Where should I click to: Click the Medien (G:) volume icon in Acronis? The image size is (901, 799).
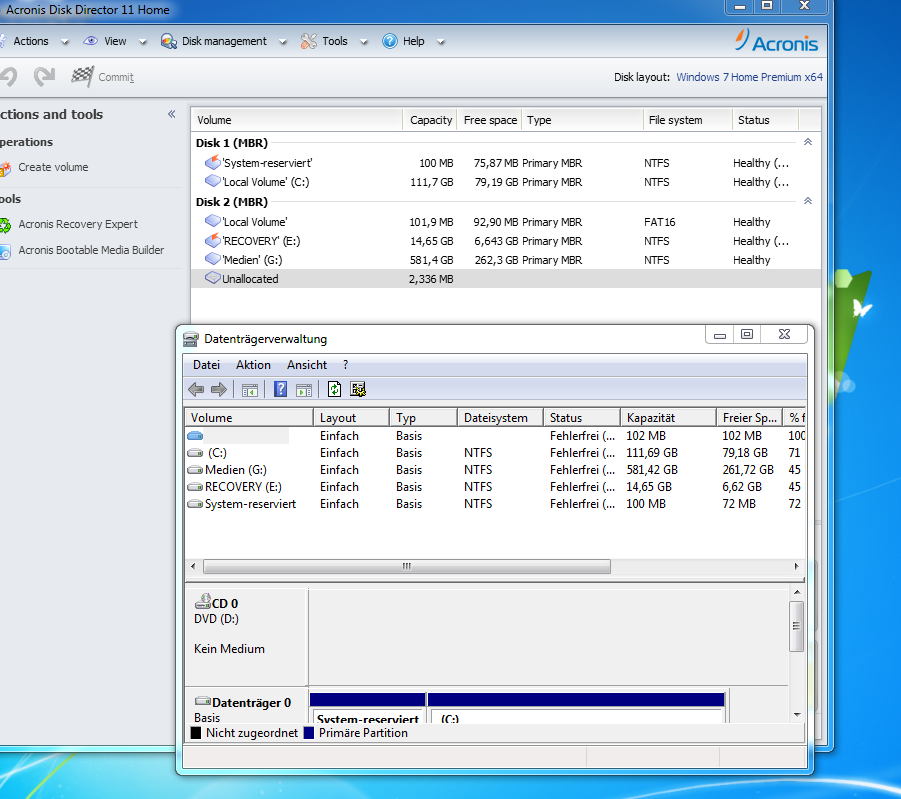(x=213, y=259)
